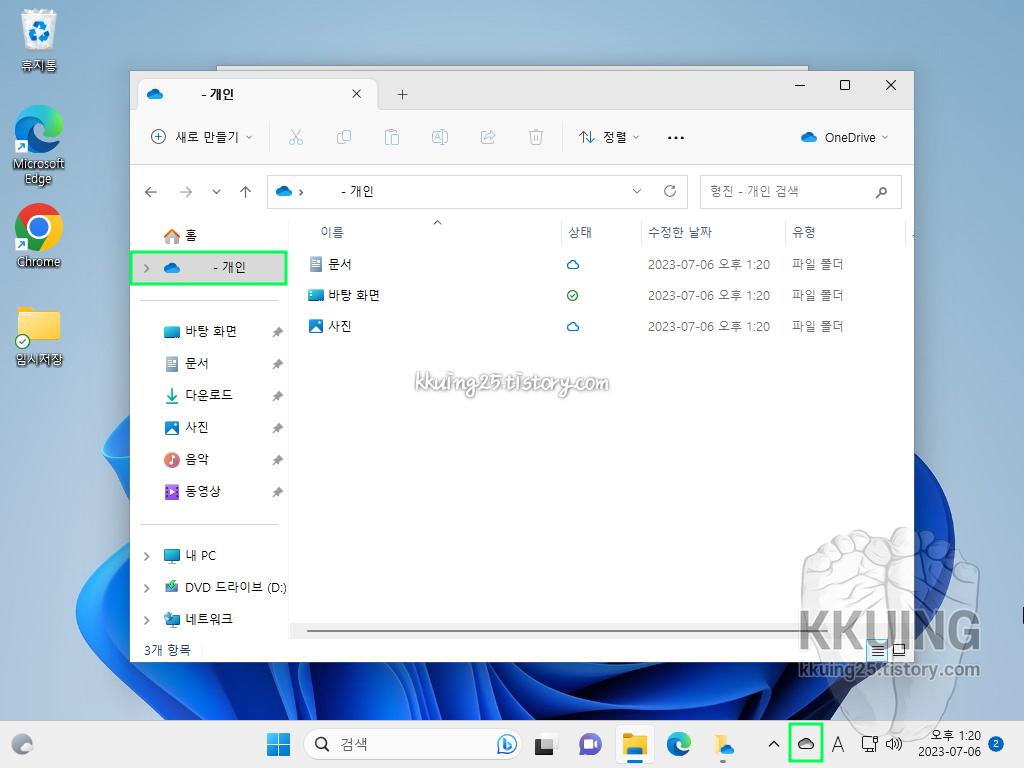1024x768 pixels.
Task: Click the OneDrive cloud tray icon
Action: coord(806,744)
